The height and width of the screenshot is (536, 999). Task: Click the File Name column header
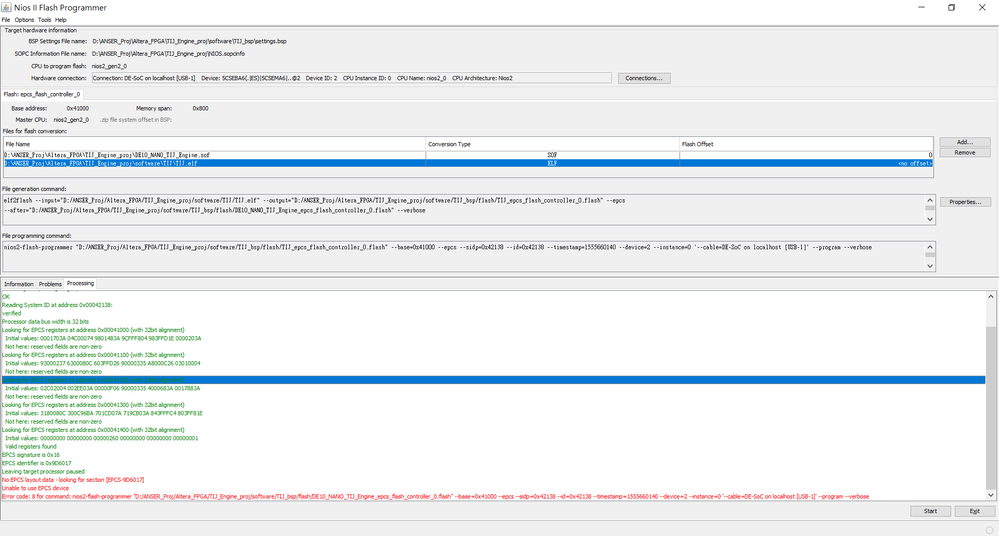[x=214, y=144]
